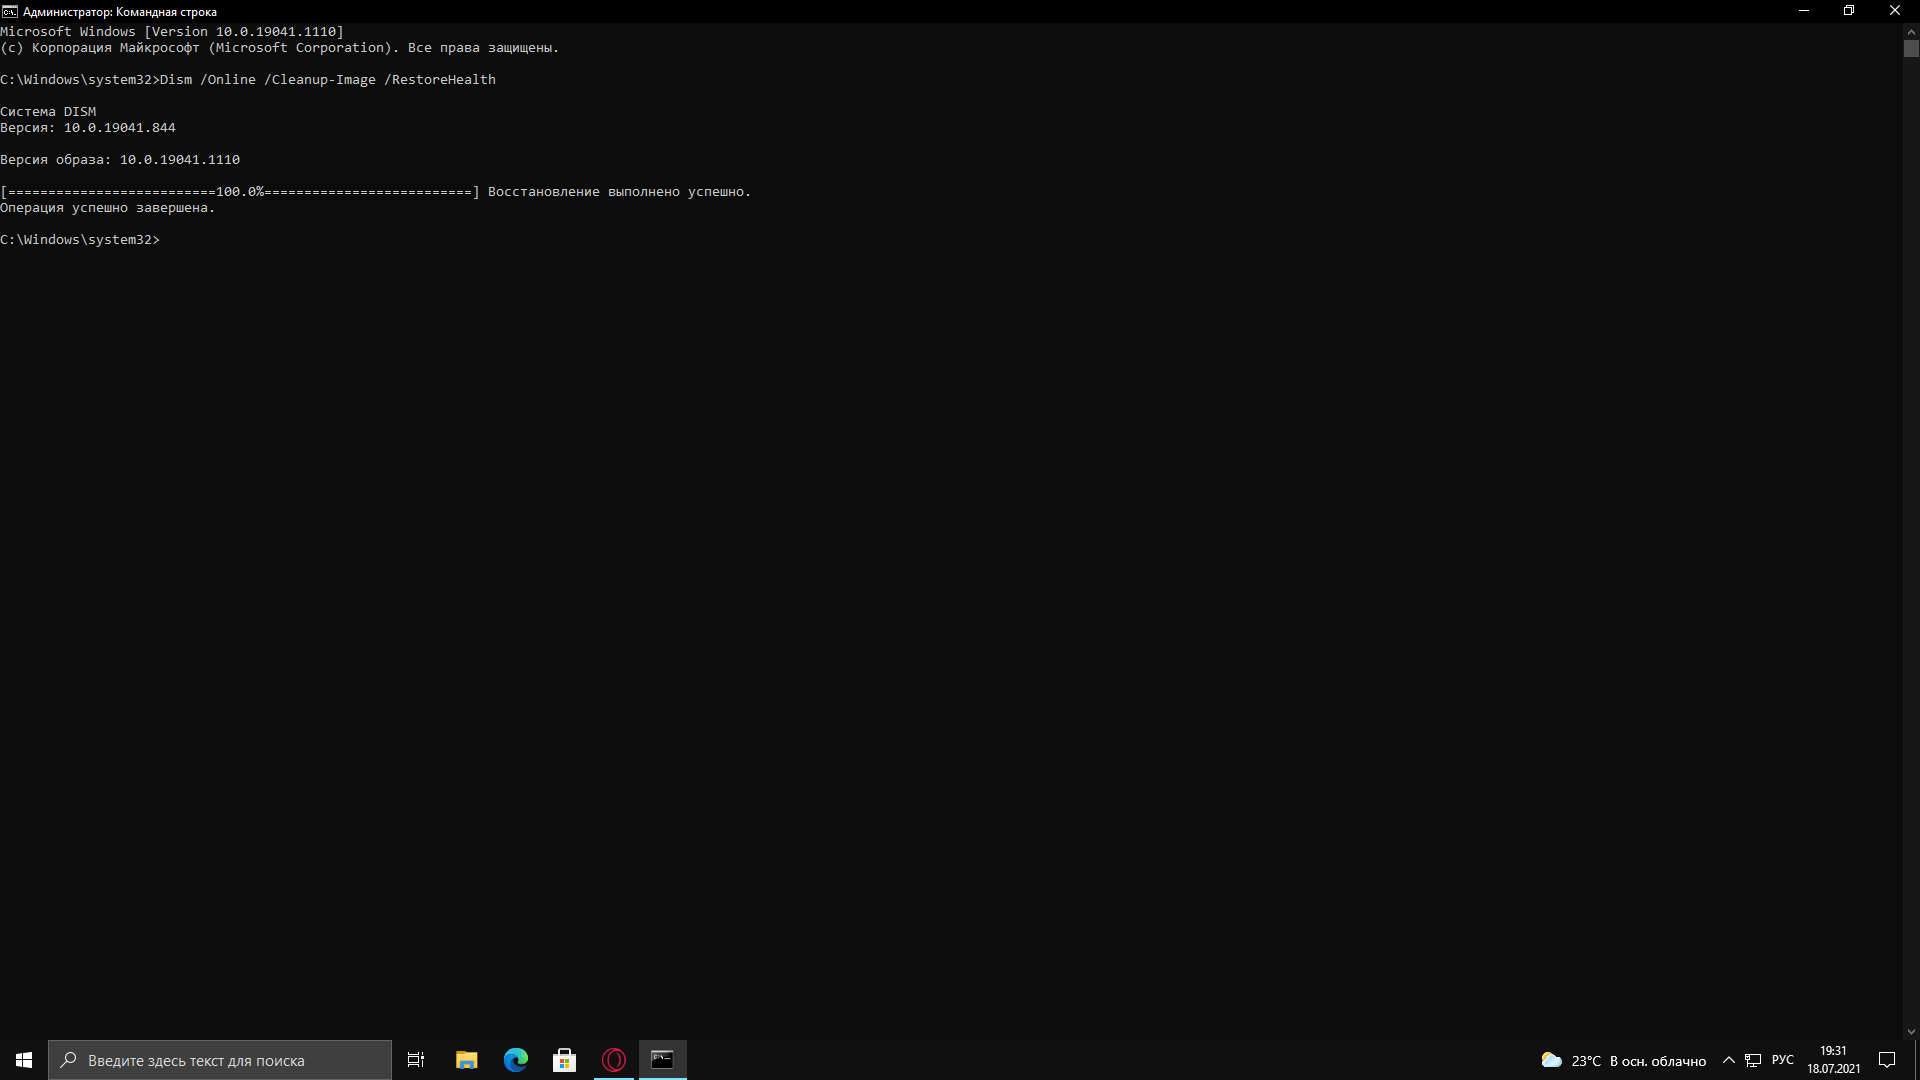The width and height of the screenshot is (1920, 1080).
Task: Select the Command Prompt taskbar icon
Action: coord(662,1060)
